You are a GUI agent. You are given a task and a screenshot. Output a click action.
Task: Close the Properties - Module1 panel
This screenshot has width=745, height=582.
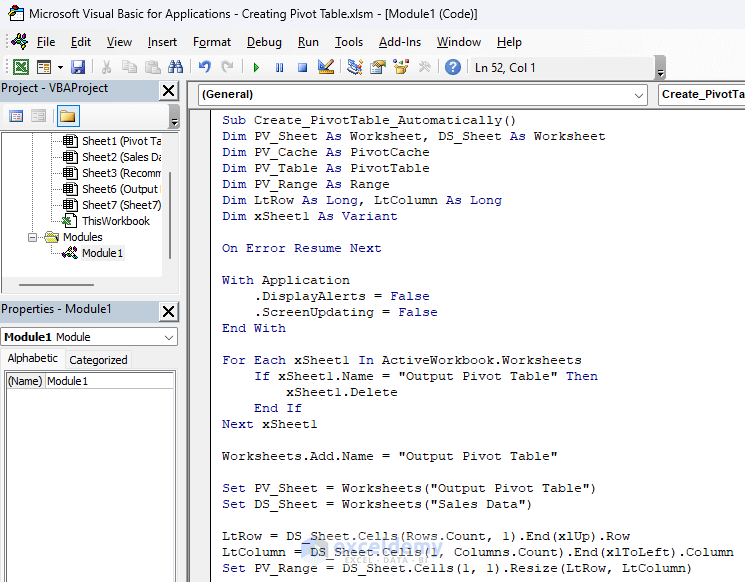pos(169,310)
